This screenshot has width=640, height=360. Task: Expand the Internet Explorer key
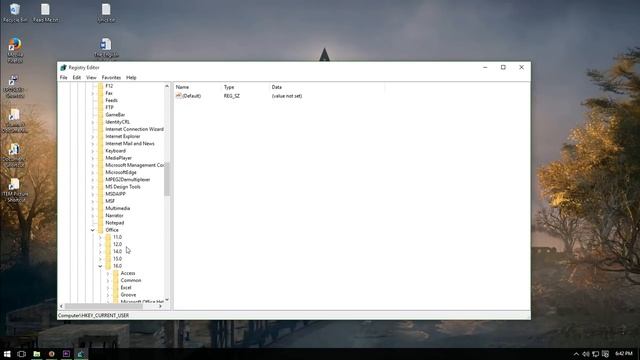93,136
